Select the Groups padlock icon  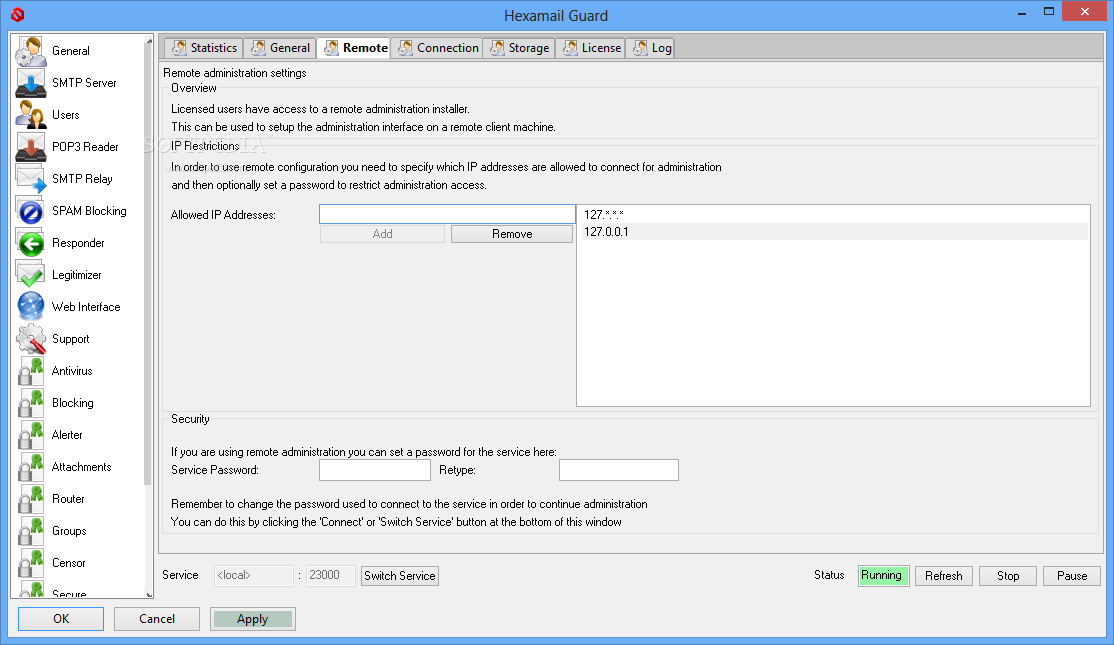click(x=31, y=531)
